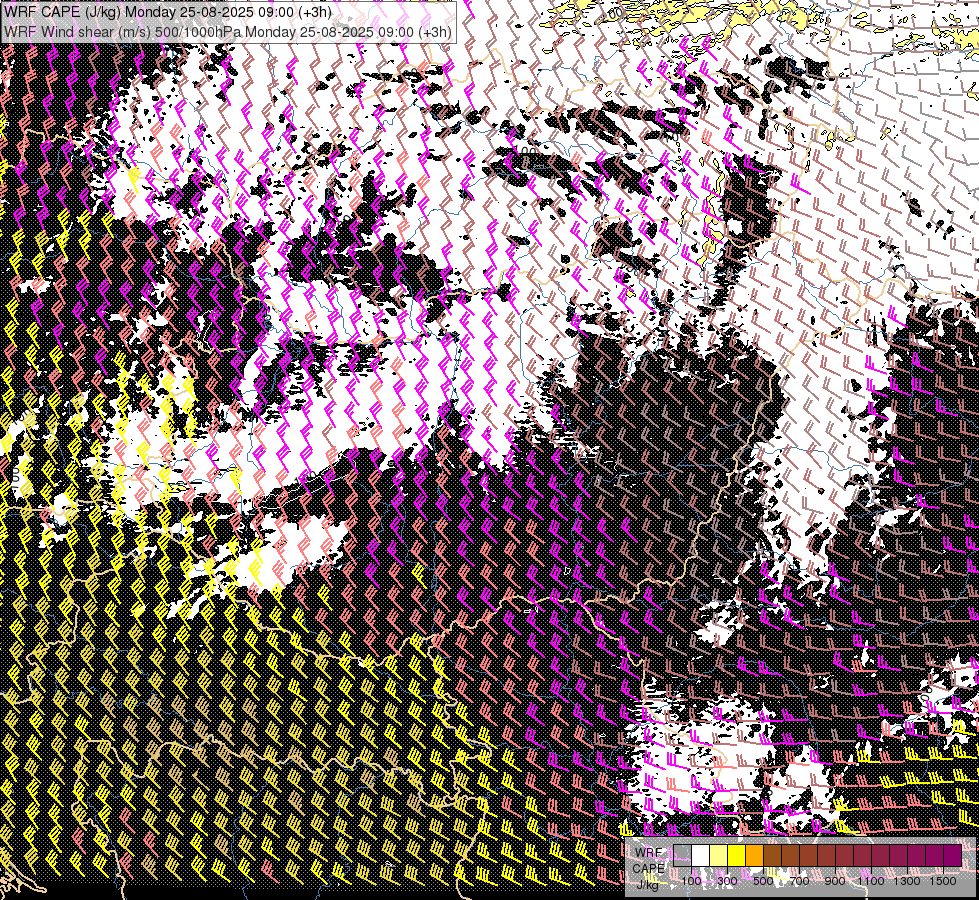Click the '1500' legend value label
The height and width of the screenshot is (900, 979).
pyautogui.click(x=943, y=881)
